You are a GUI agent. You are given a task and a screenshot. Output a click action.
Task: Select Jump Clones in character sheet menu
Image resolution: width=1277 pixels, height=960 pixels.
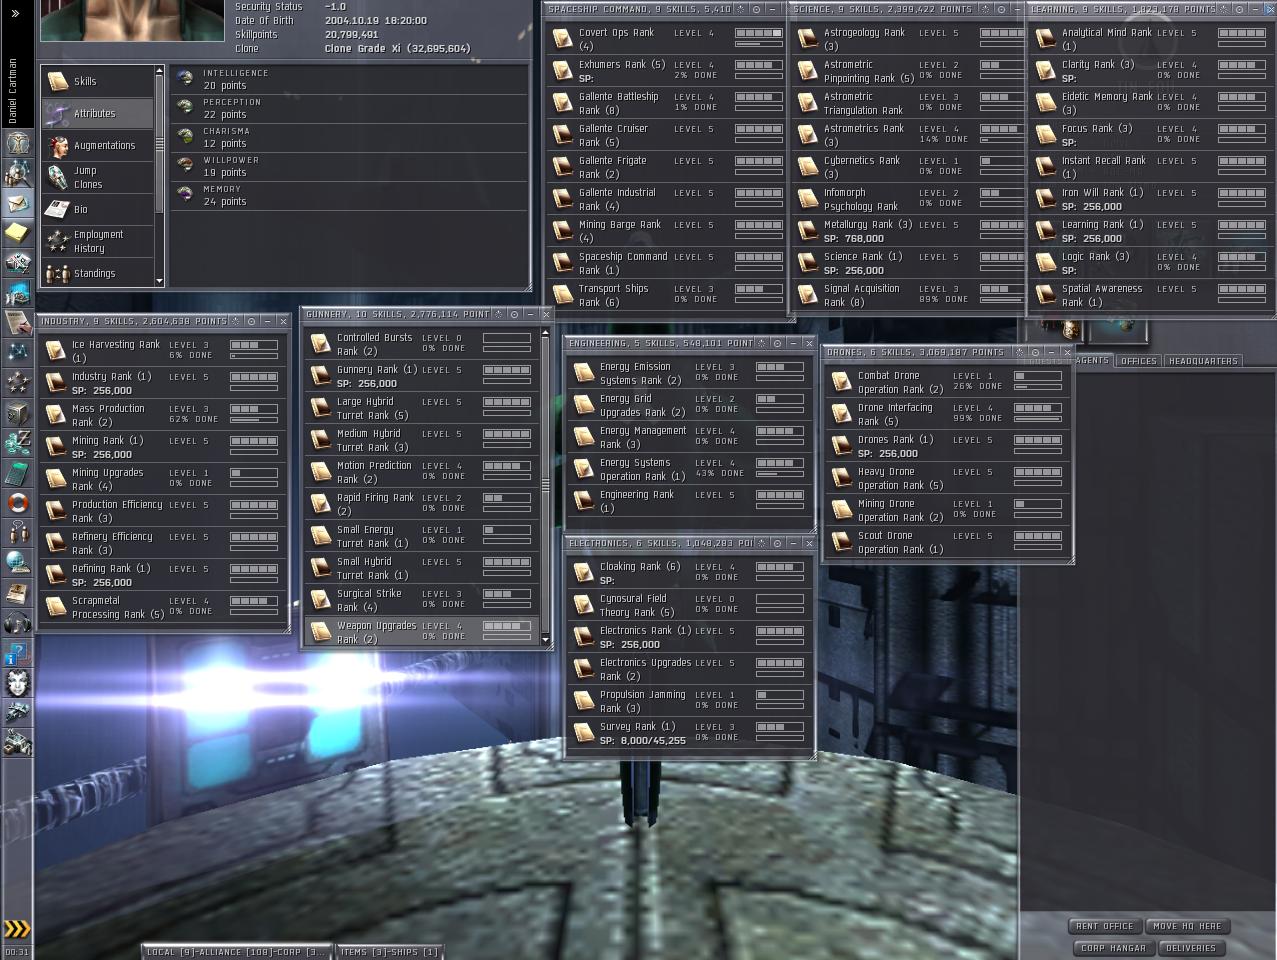pos(97,177)
